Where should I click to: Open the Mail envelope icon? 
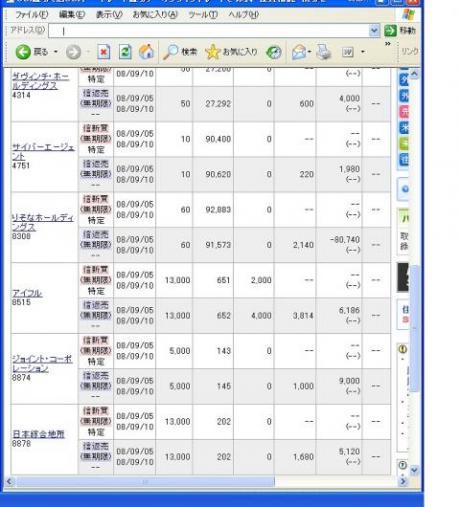299,52
